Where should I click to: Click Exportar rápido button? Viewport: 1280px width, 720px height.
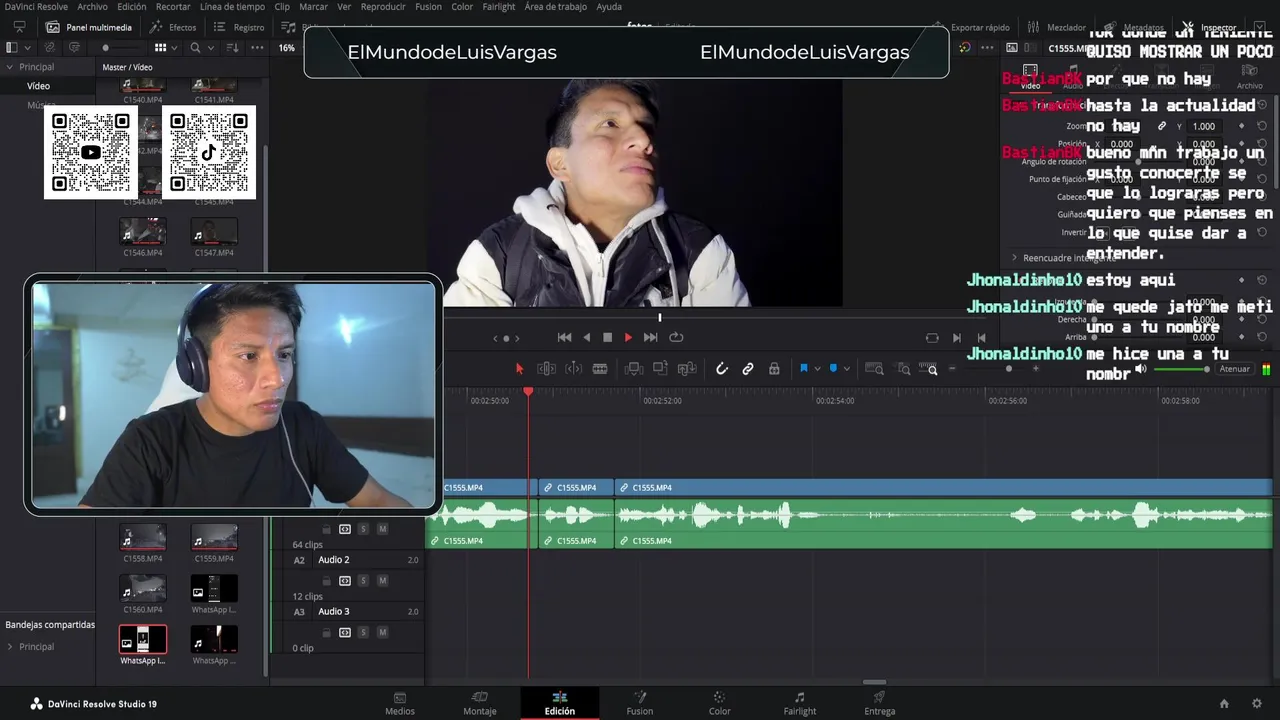pyautogui.click(x=970, y=27)
